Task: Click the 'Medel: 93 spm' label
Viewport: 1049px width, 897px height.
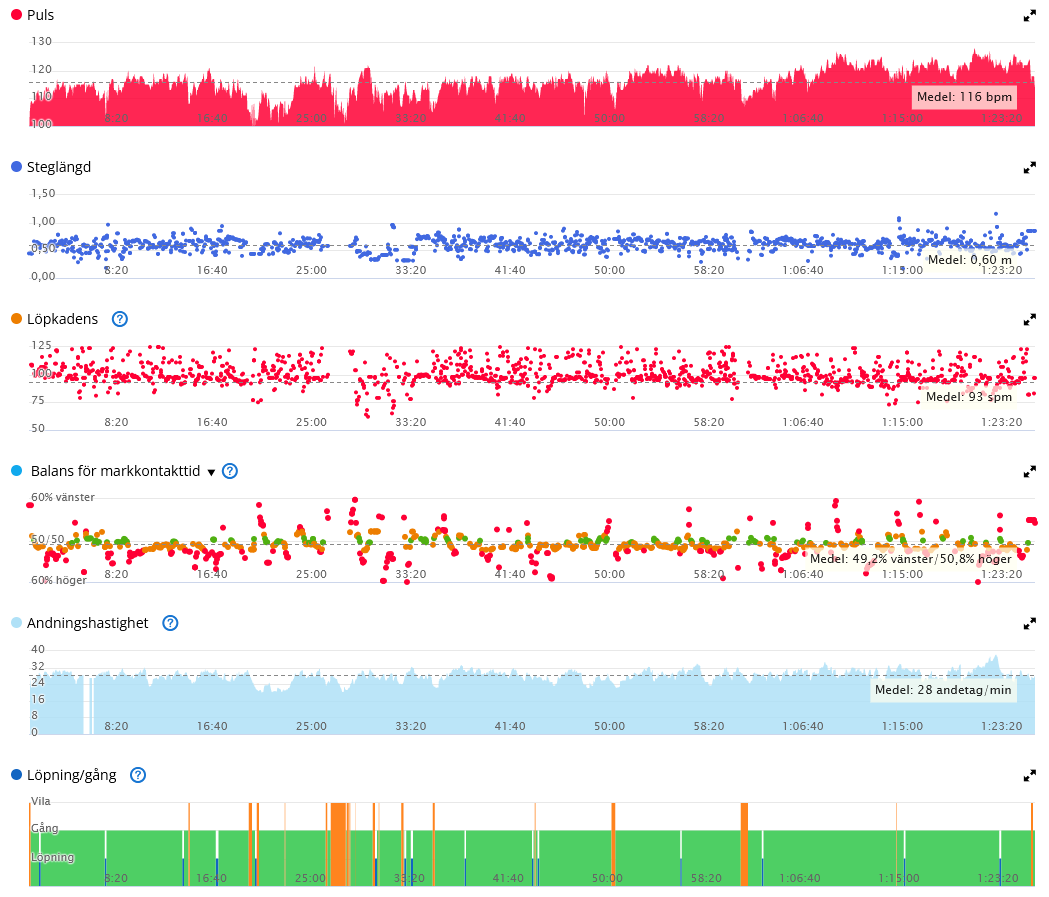Action: pyautogui.click(x=969, y=397)
